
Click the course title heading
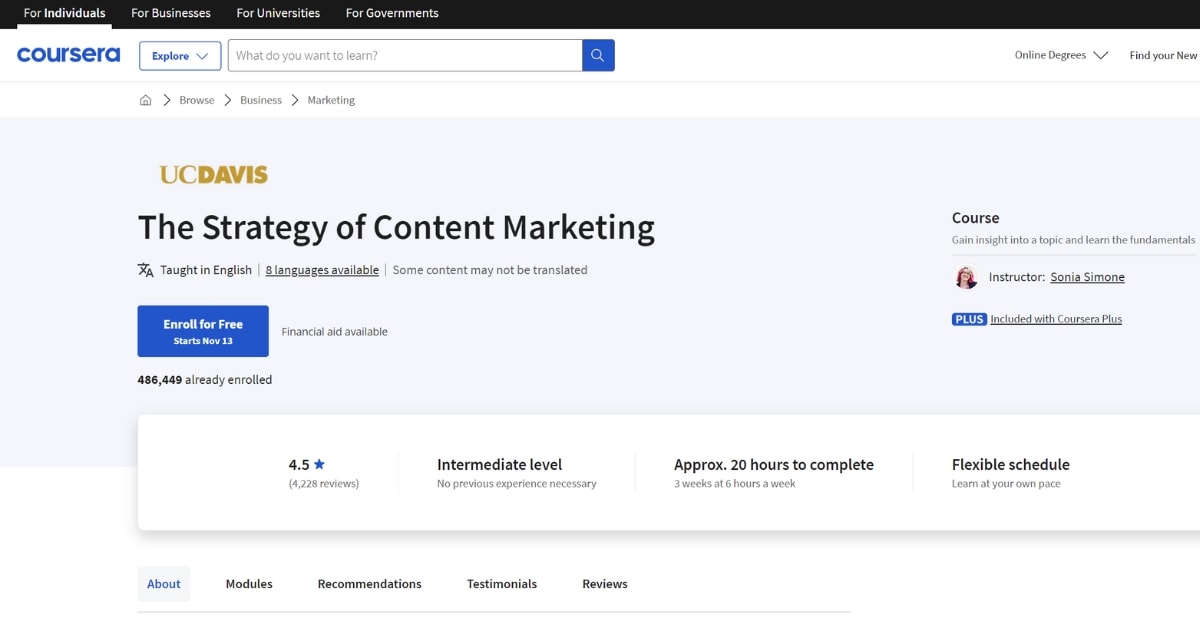(396, 228)
